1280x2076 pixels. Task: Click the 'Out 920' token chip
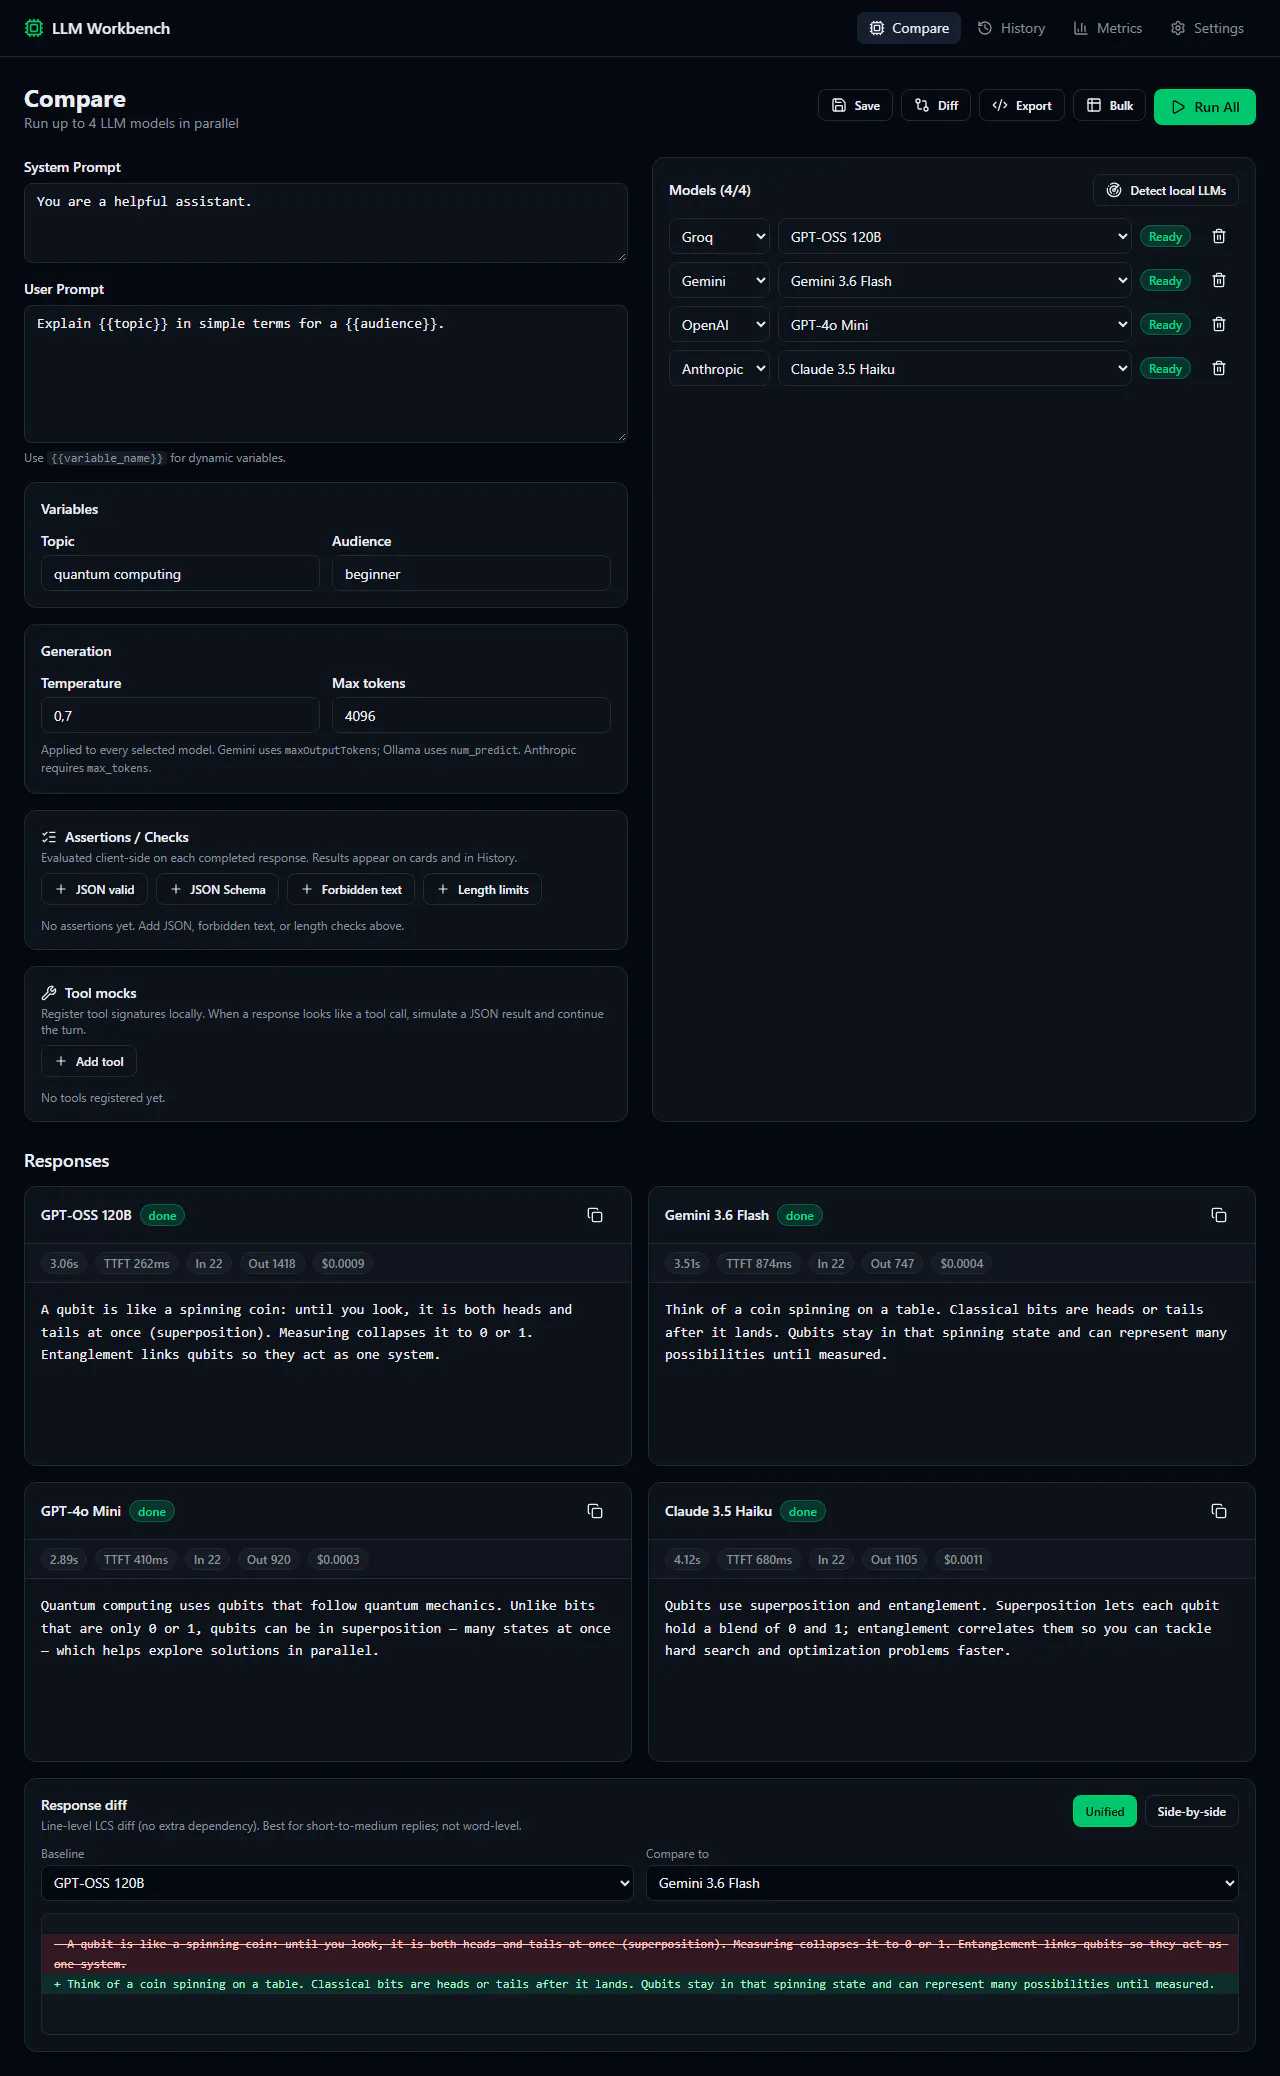[269, 1560]
